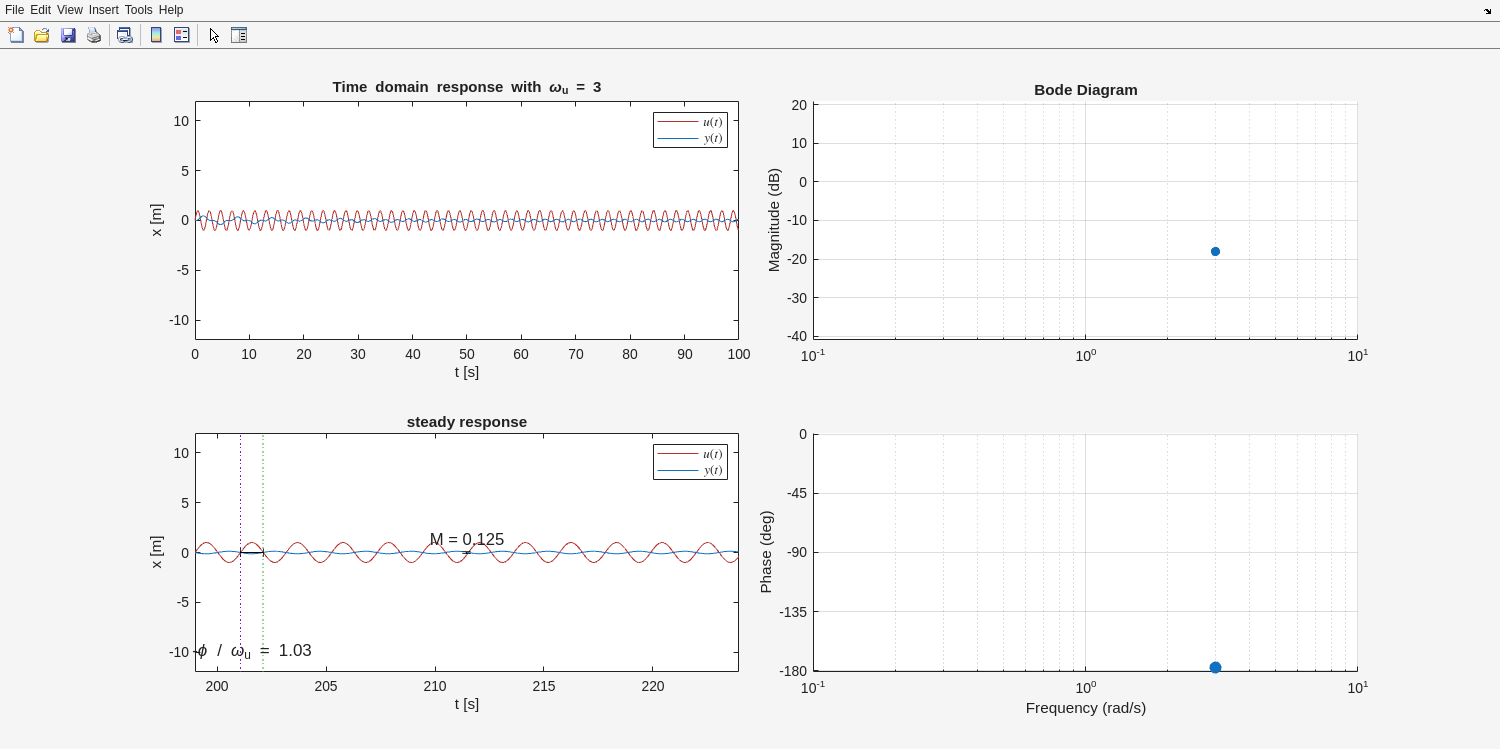Click the New Figure toolbar icon

coord(16,35)
